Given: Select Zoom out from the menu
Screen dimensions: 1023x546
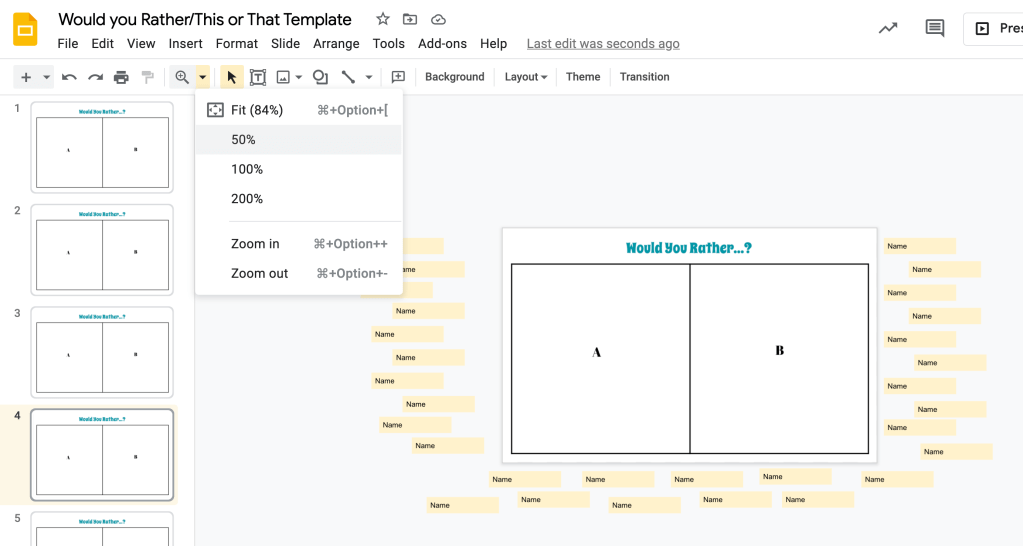Looking at the screenshot, I should 259,273.
